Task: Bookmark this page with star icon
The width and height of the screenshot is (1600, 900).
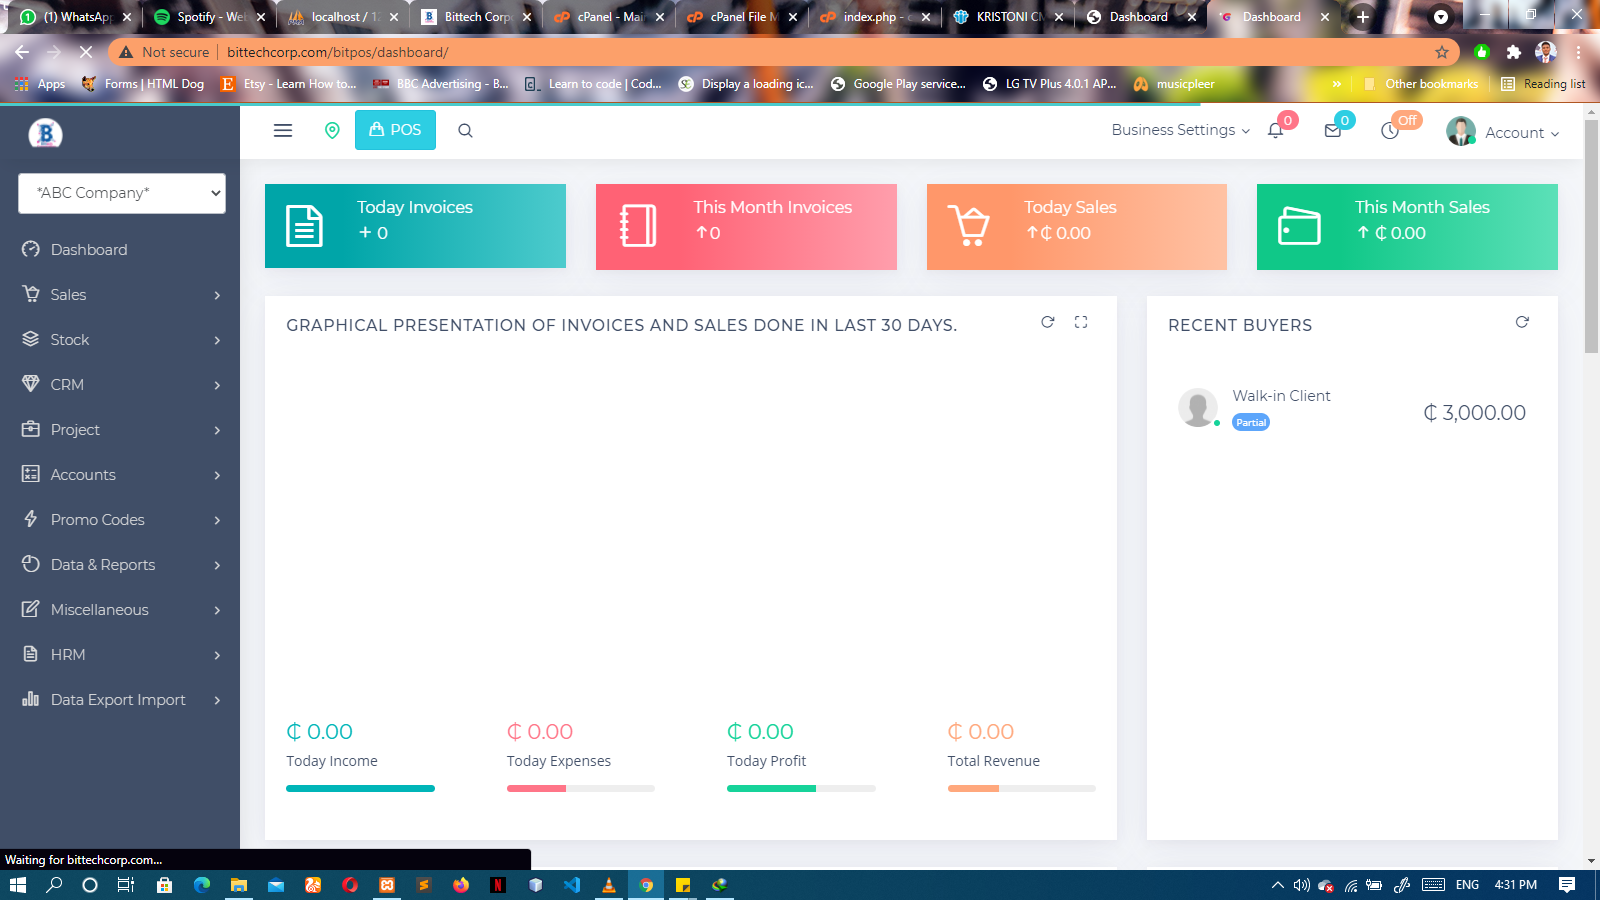Action: coord(1441,52)
